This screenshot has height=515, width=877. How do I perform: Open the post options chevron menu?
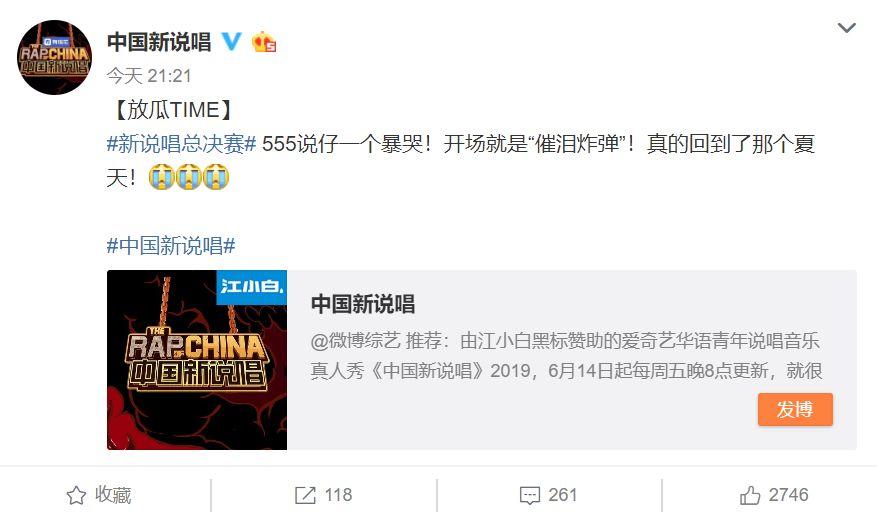coord(846,27)
